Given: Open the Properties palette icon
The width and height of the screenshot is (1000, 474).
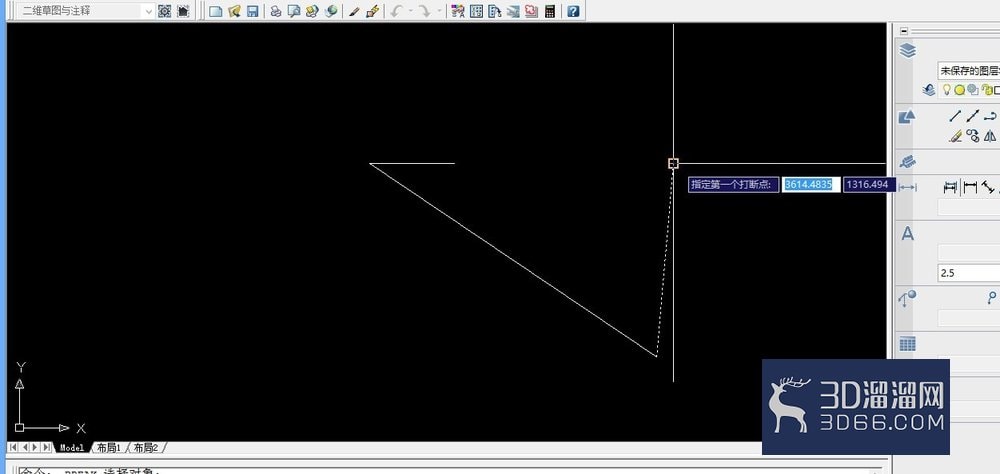Looking at the screenshot, I should point(457,11).
